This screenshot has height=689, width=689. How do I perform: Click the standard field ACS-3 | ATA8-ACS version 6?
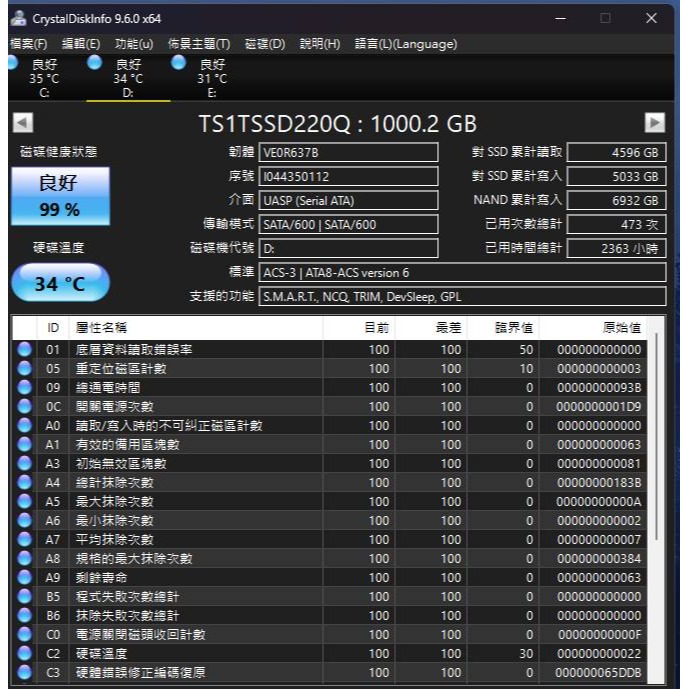462,272
